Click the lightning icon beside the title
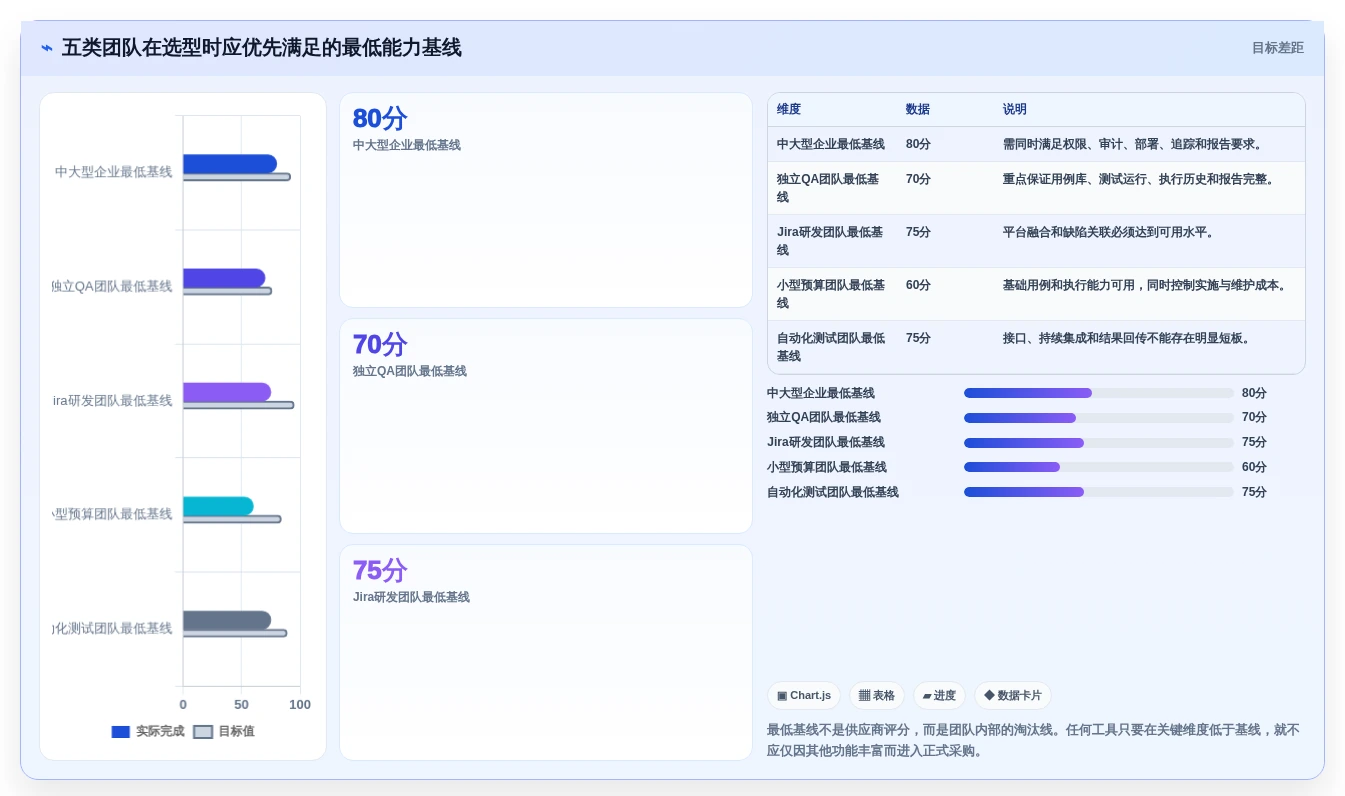The width and height of the screenshot is (1345, 796). tap(47, 48)
